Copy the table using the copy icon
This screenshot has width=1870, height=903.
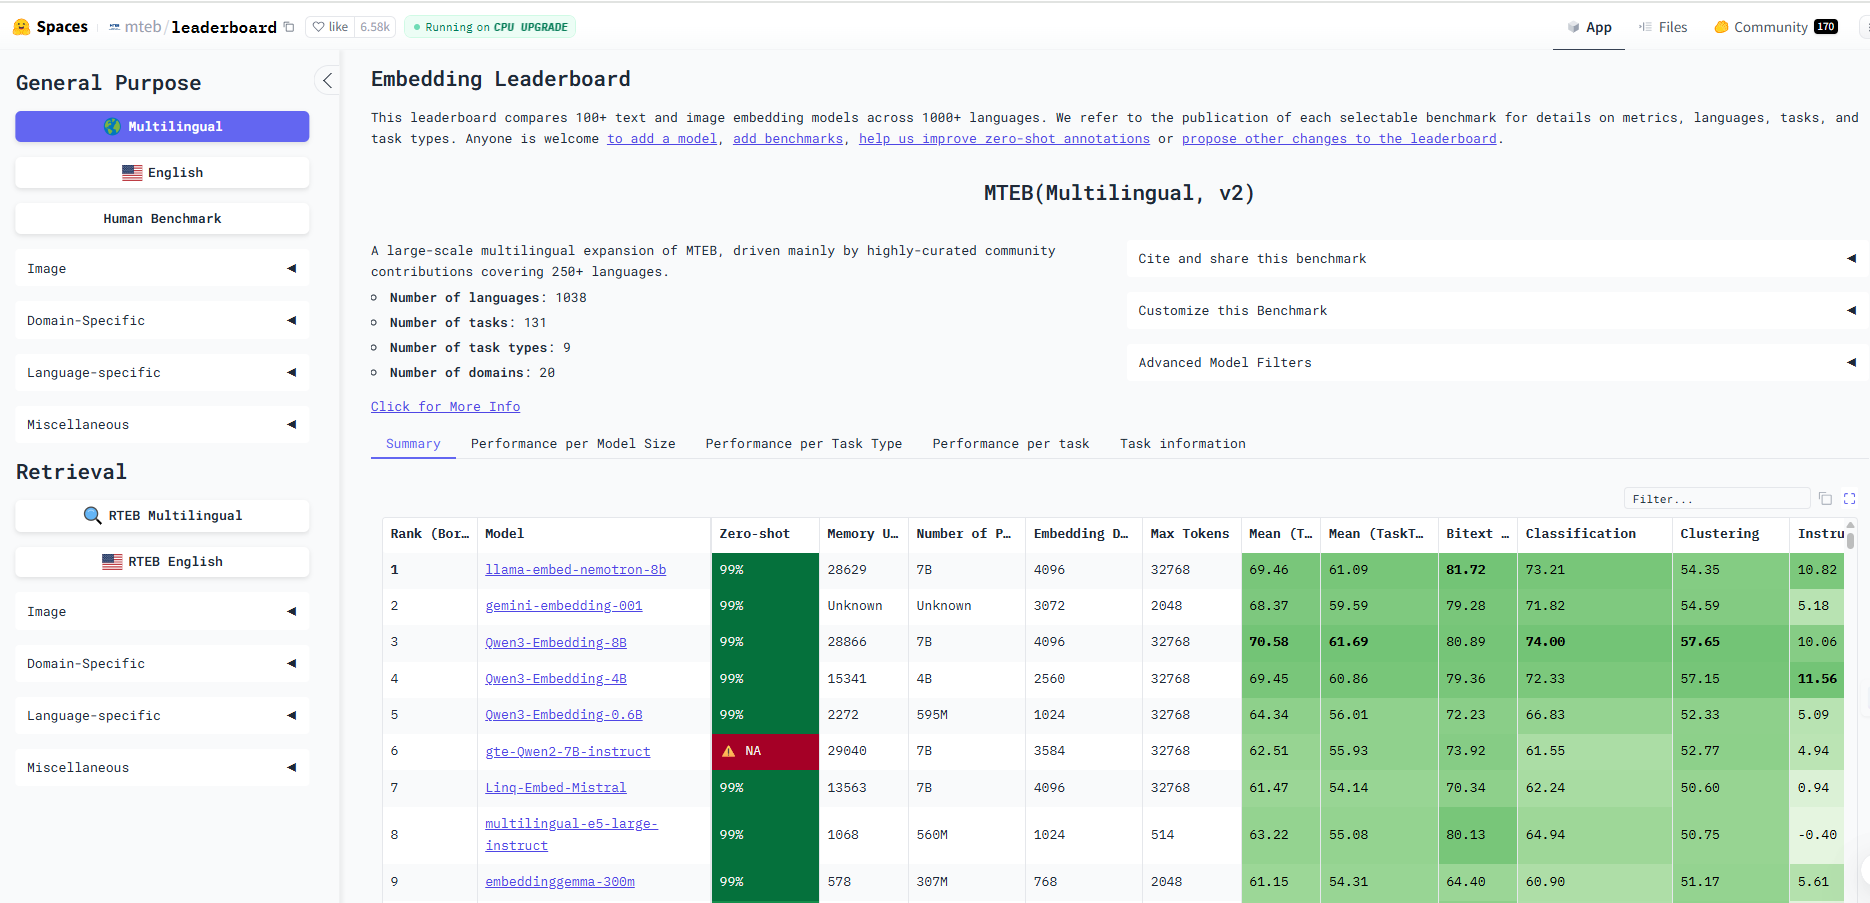(x=1825, y=498)
